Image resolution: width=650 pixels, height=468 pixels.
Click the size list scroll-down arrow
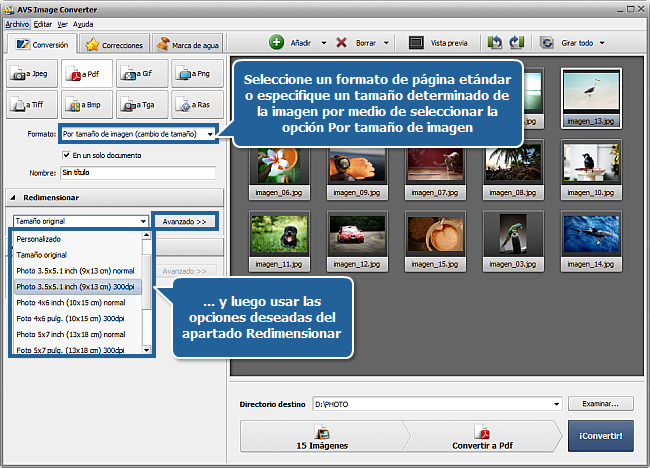pos(146,350)
